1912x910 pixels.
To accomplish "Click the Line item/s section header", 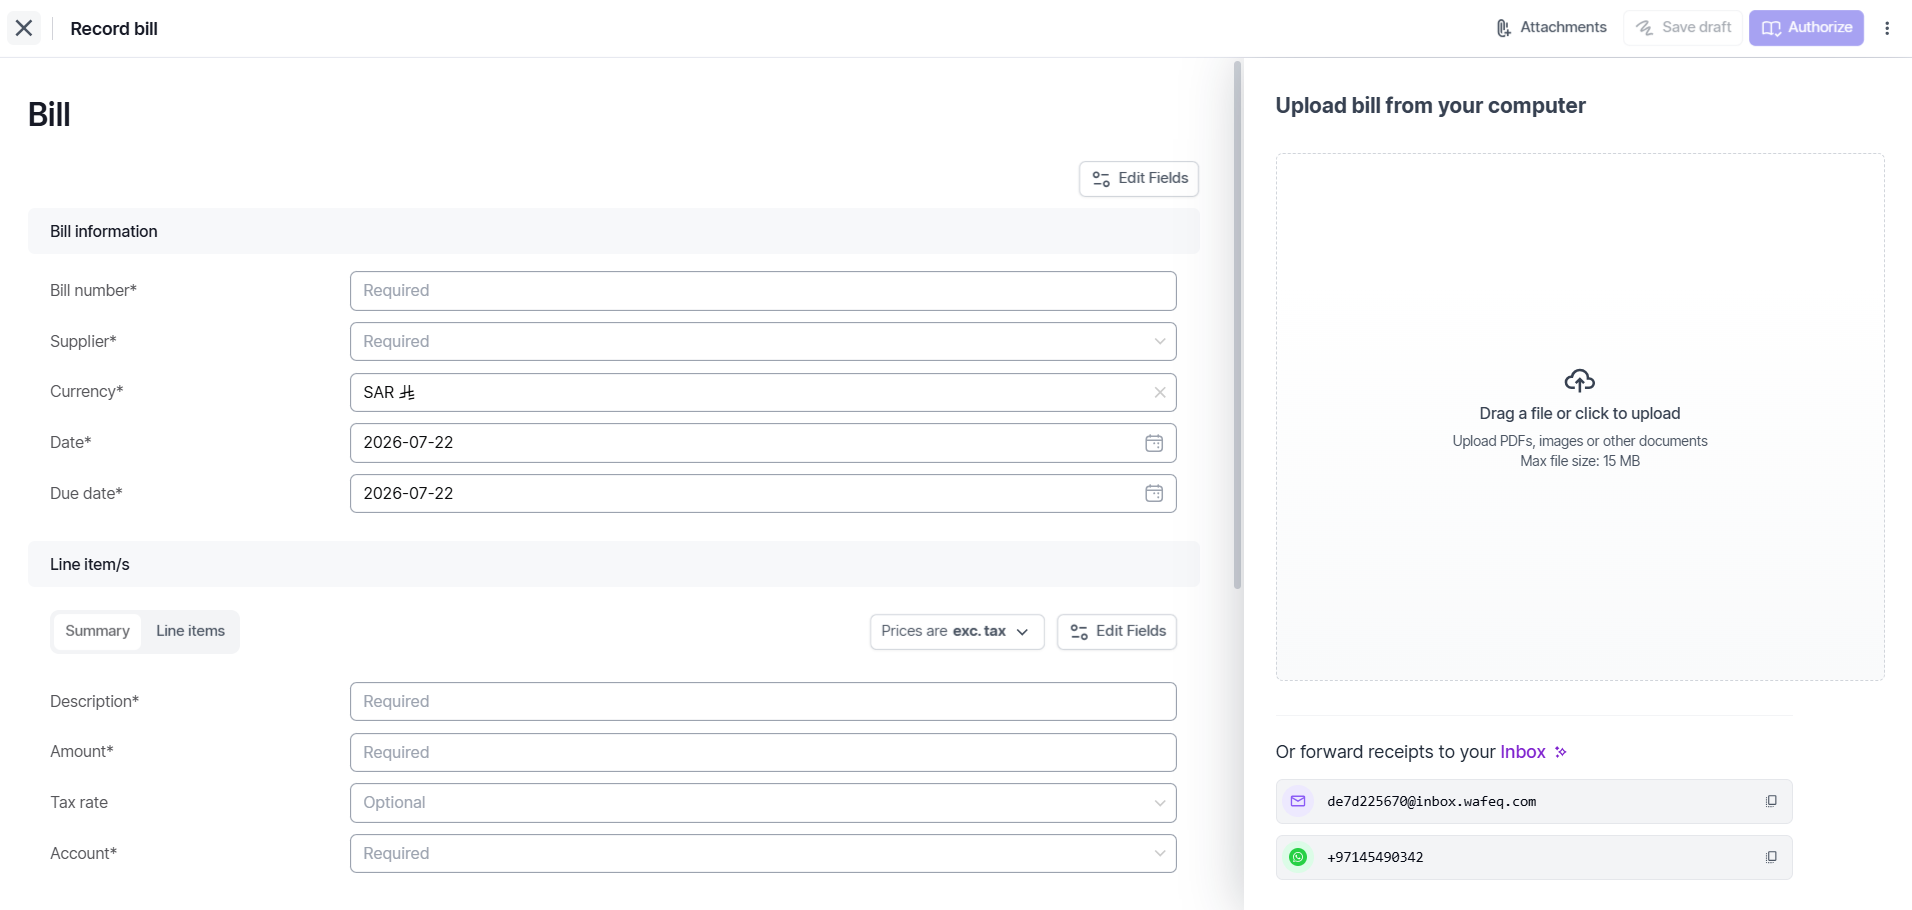I will click(614, 565).
